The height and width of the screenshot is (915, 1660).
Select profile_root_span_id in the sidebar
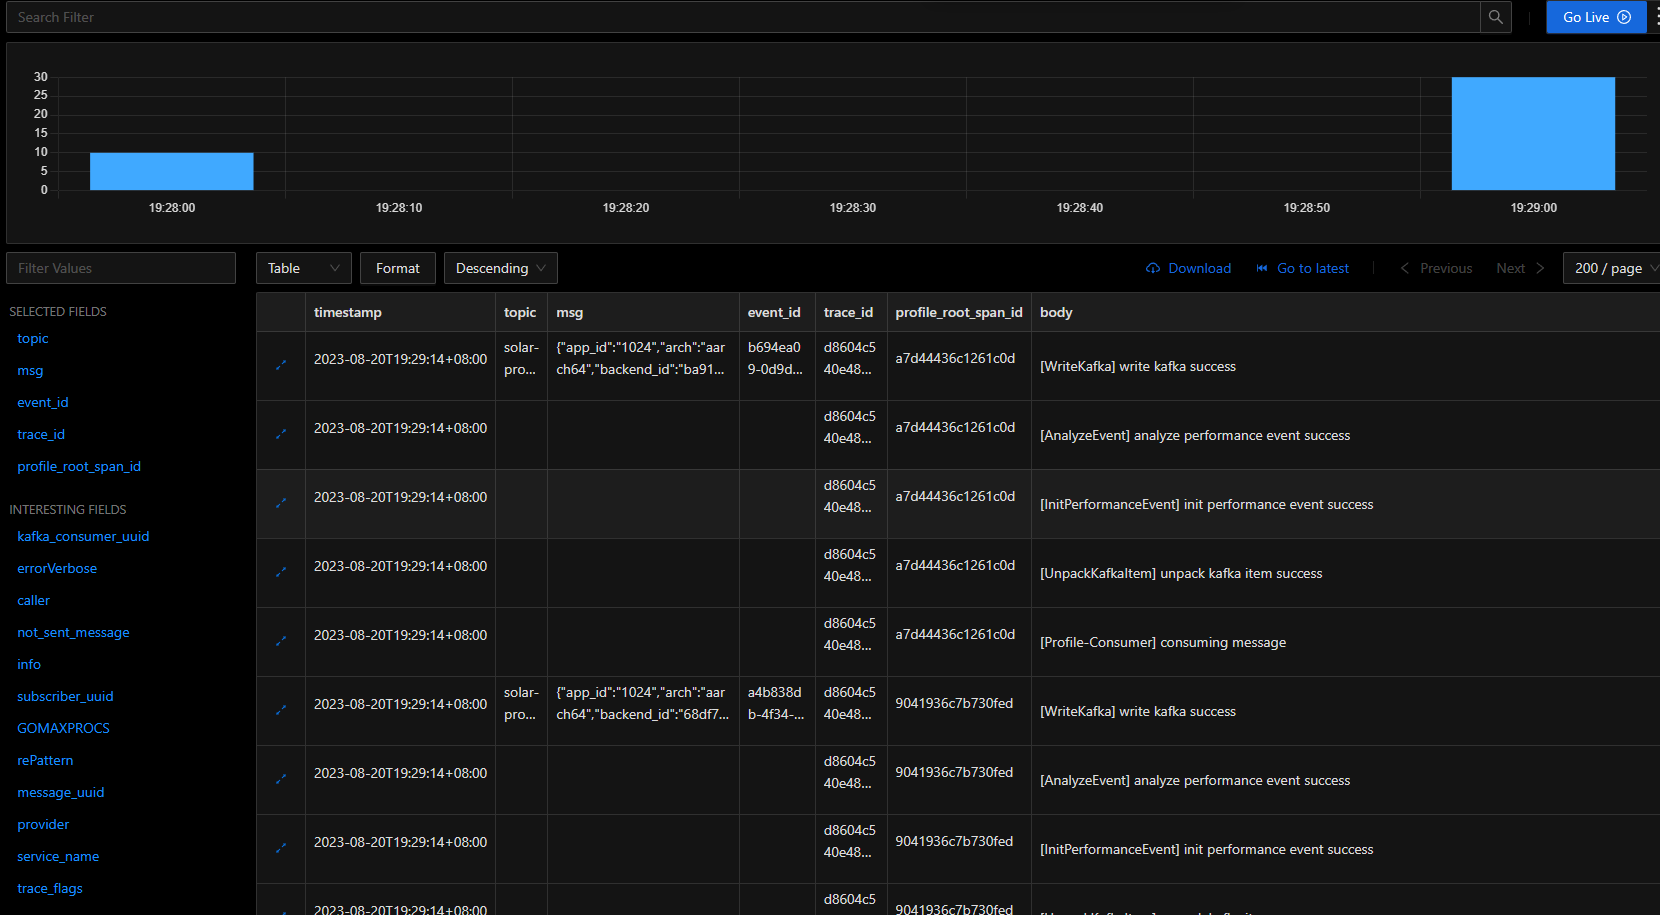pyautogui.click(x=79, y=466)
